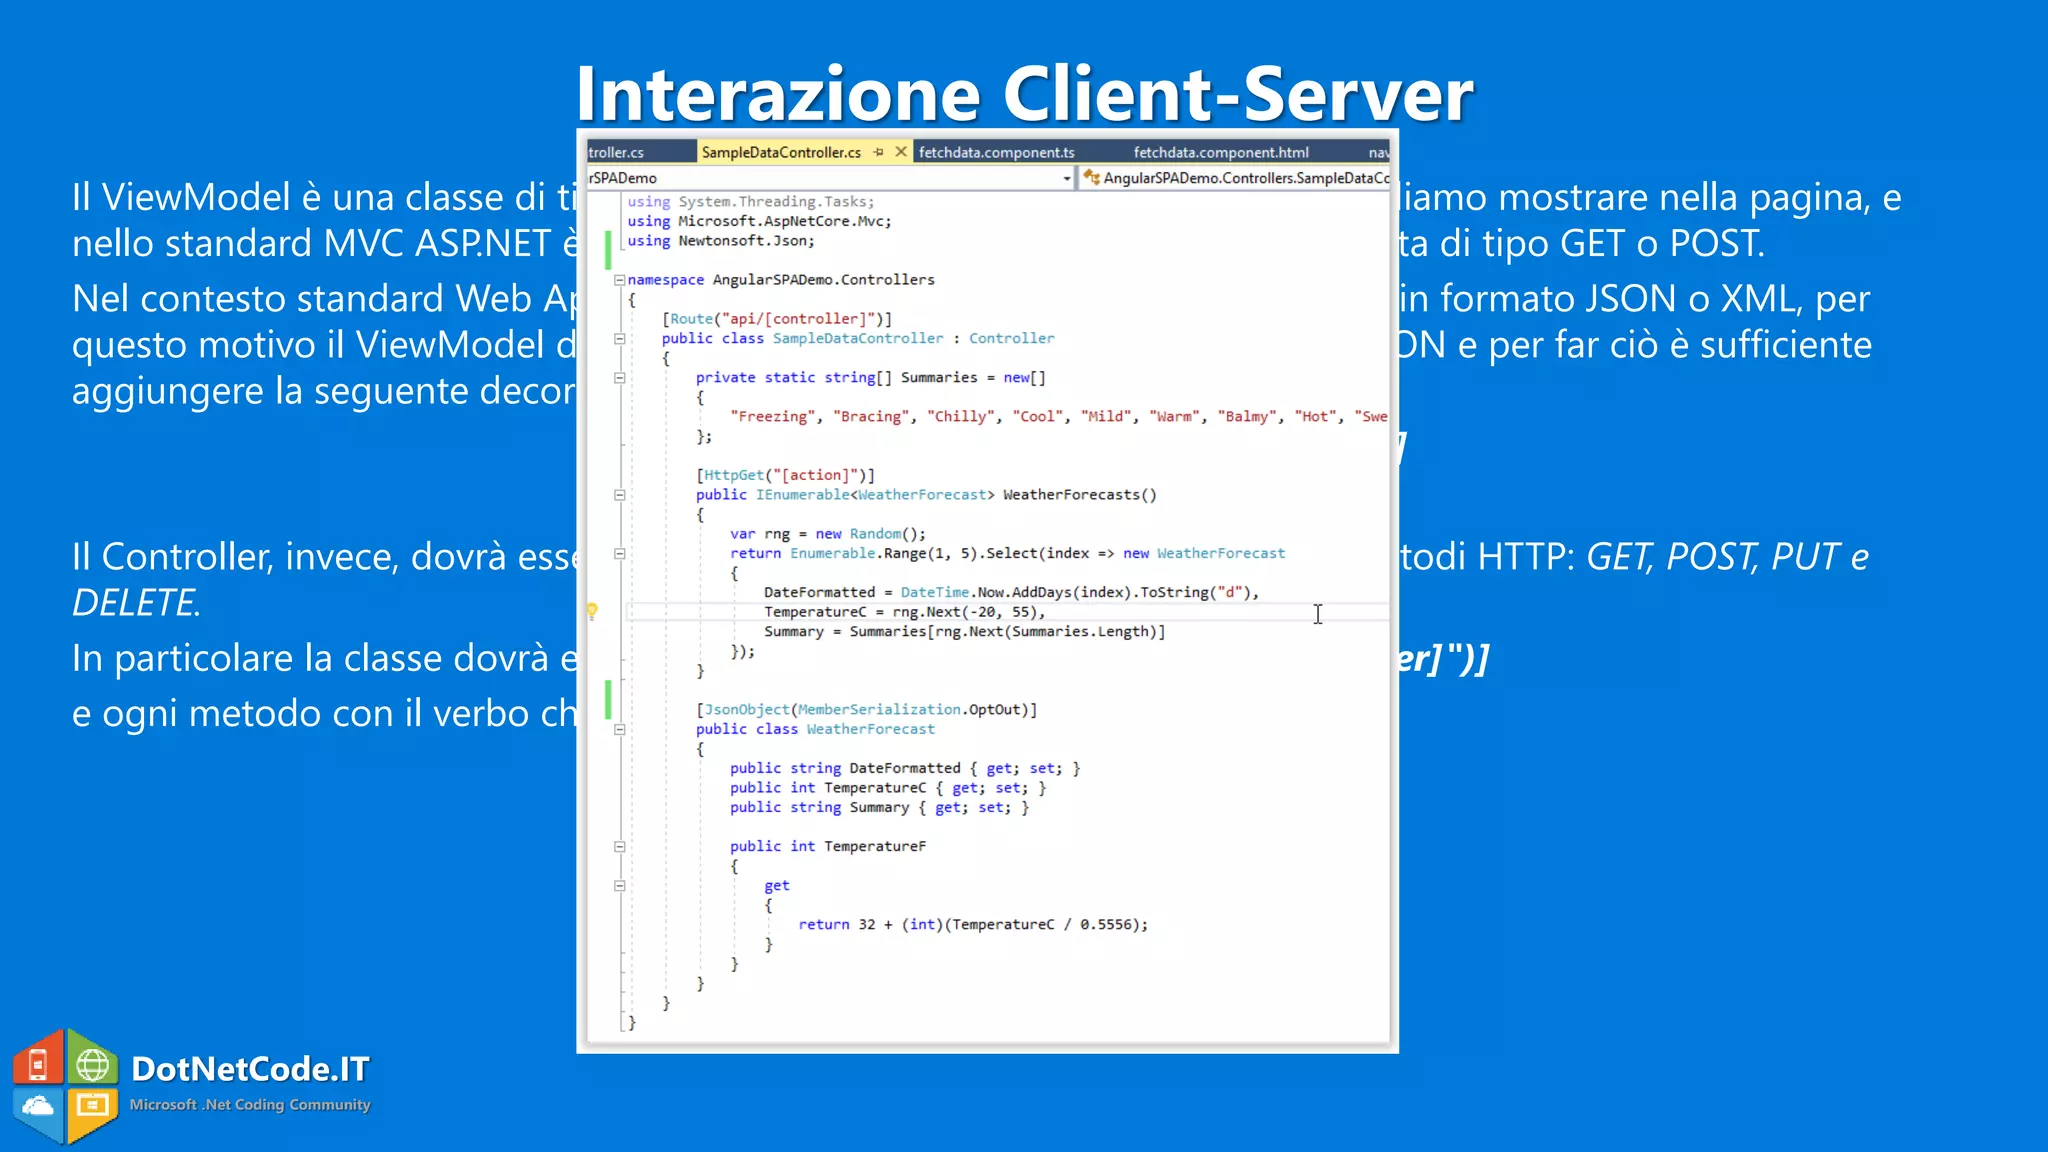Click the 'Summary = Summaries[rng.Next' line
This screenshot has width=2048, height=1152.
tap(964, 632)
